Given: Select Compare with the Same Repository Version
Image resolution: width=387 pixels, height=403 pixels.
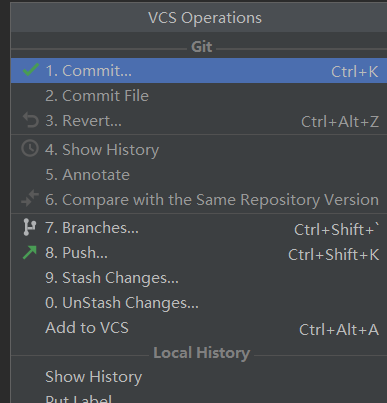Looking at the screenshot, I should pos(199,200).
